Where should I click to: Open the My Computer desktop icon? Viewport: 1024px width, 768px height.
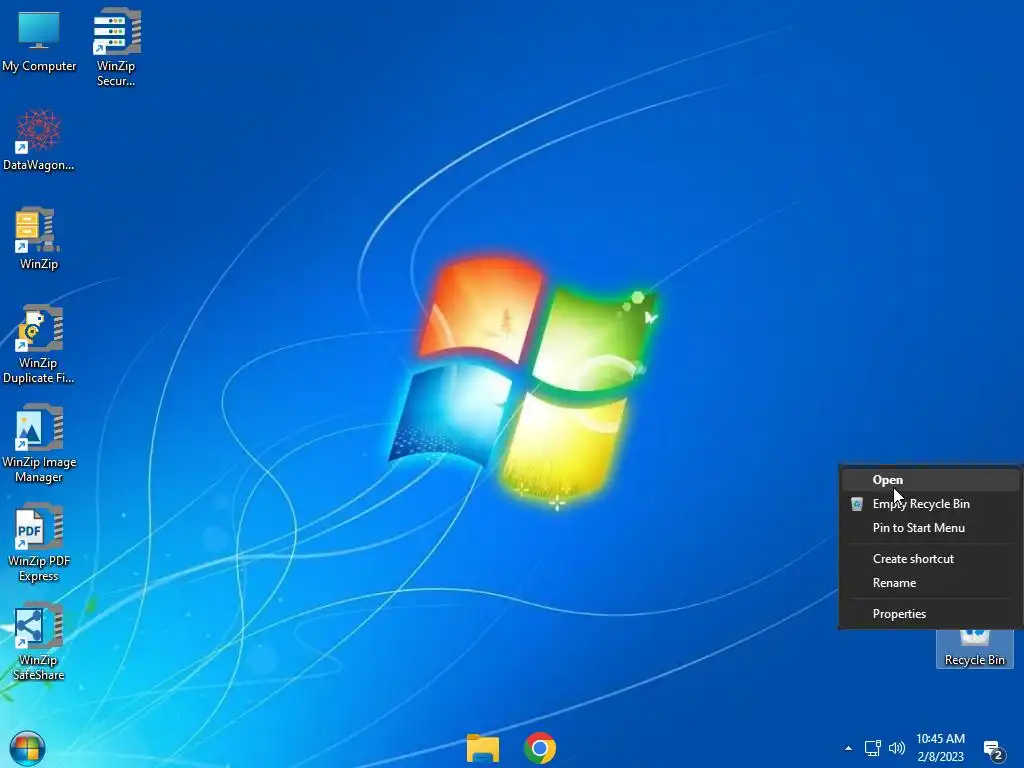[39, 40]
